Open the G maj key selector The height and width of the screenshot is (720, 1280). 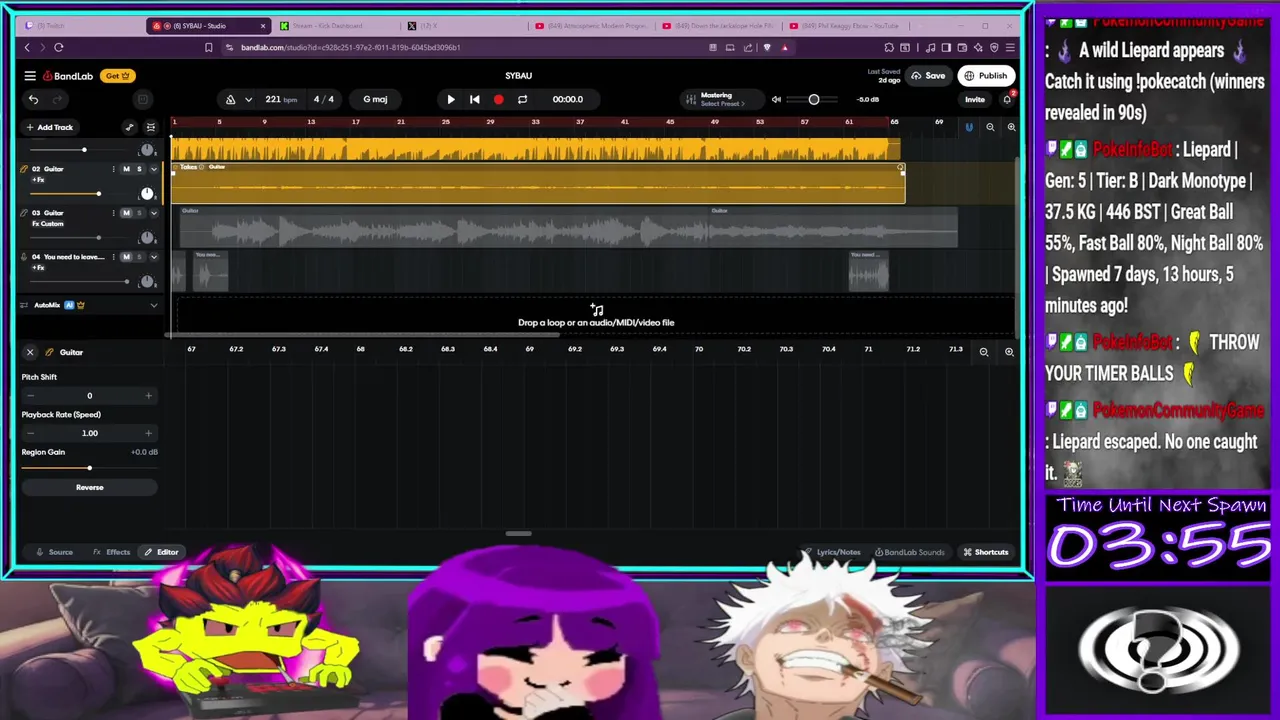click(x=375, y=99)
